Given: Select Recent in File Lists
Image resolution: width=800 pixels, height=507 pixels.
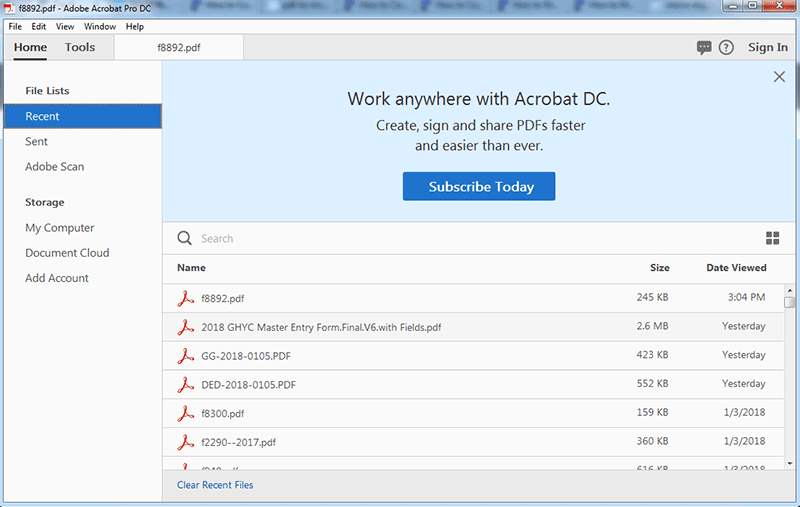Looking at the screenshot, I should (x=83, y=116).
